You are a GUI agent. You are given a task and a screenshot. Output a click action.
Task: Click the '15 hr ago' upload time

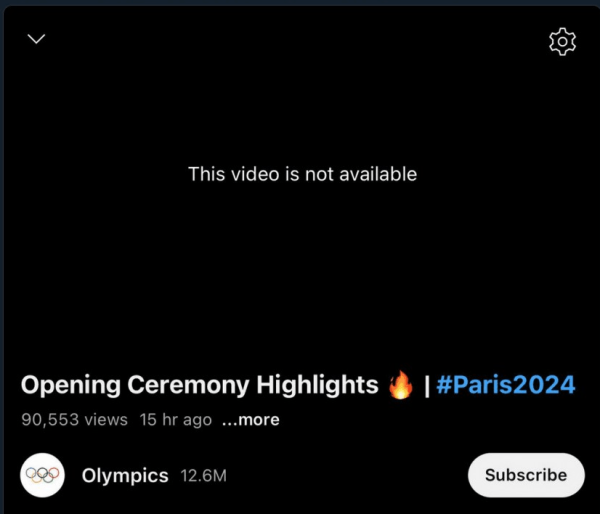(176, 420)
